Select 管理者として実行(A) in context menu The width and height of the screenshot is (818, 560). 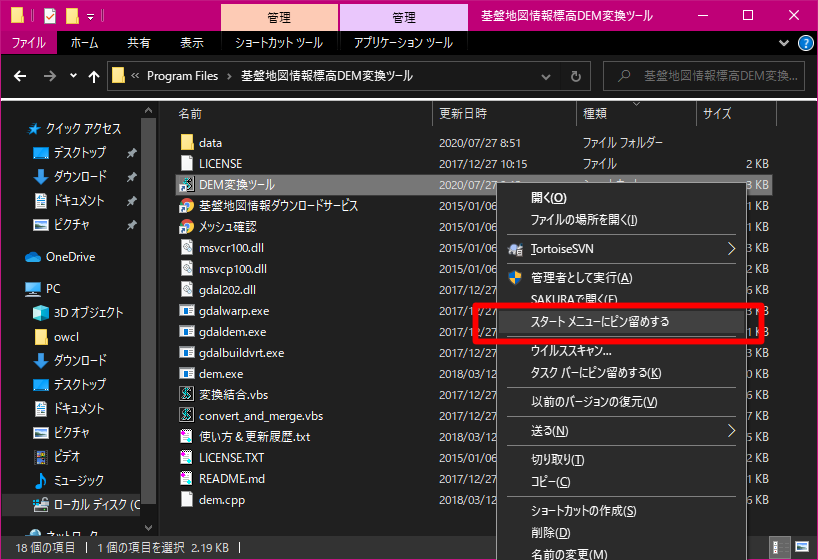point(581,277)
